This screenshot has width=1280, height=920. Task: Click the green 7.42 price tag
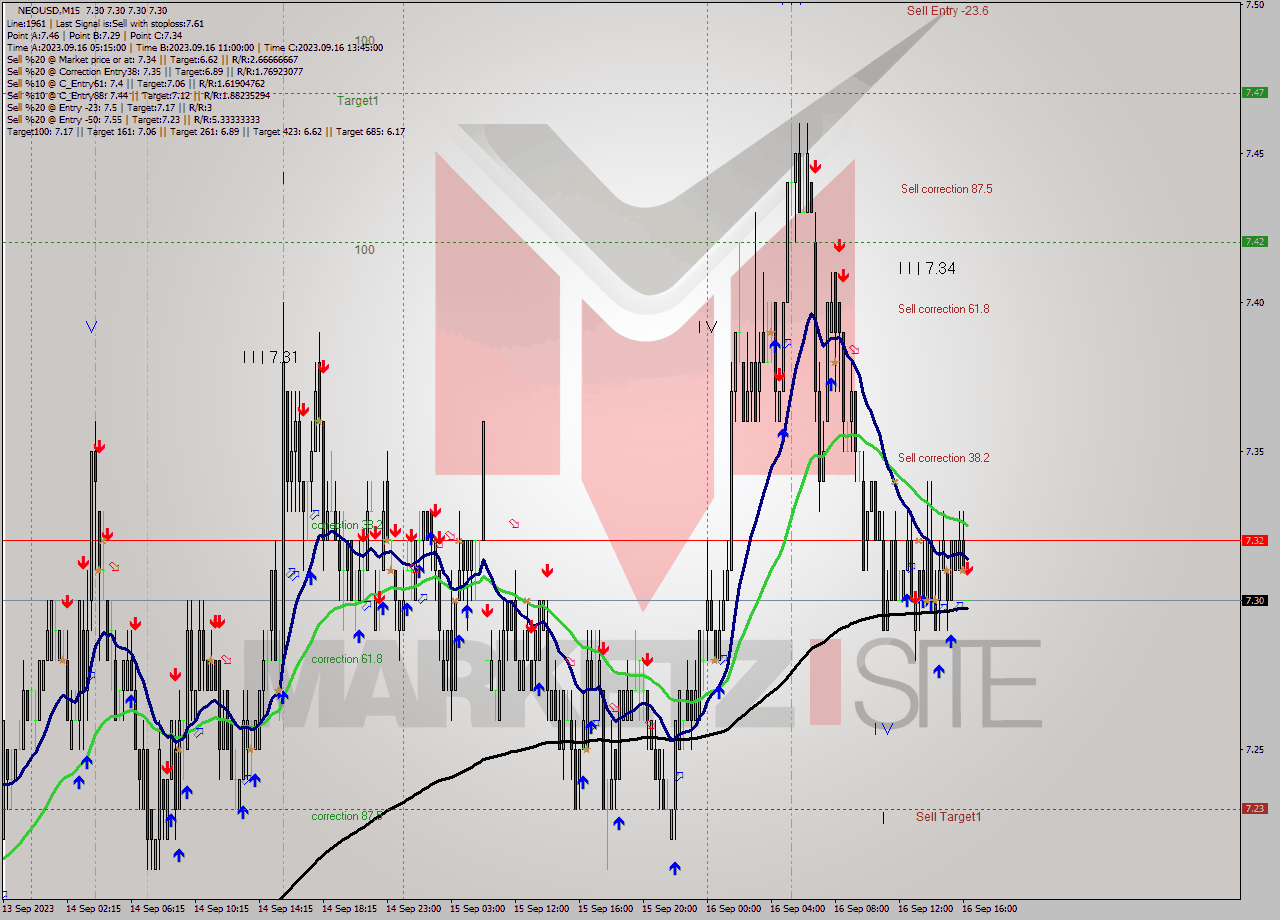point(1255,241)
